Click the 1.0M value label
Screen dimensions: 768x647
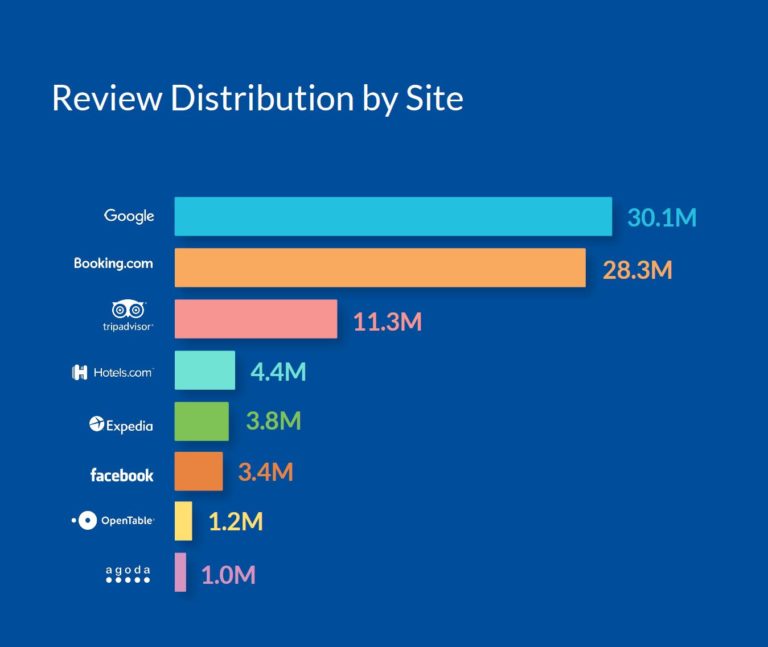point(228,575)
